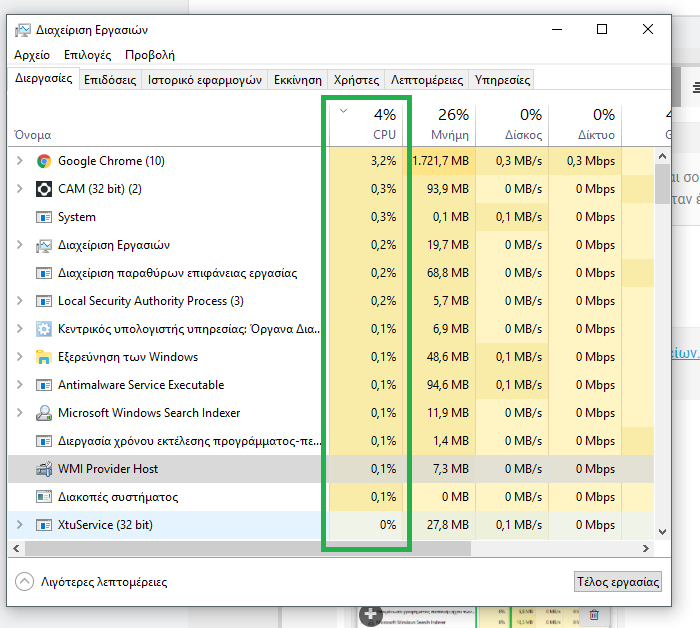
Task: Sort by the Δίσκος column header
Action: [x=512, y=125]
